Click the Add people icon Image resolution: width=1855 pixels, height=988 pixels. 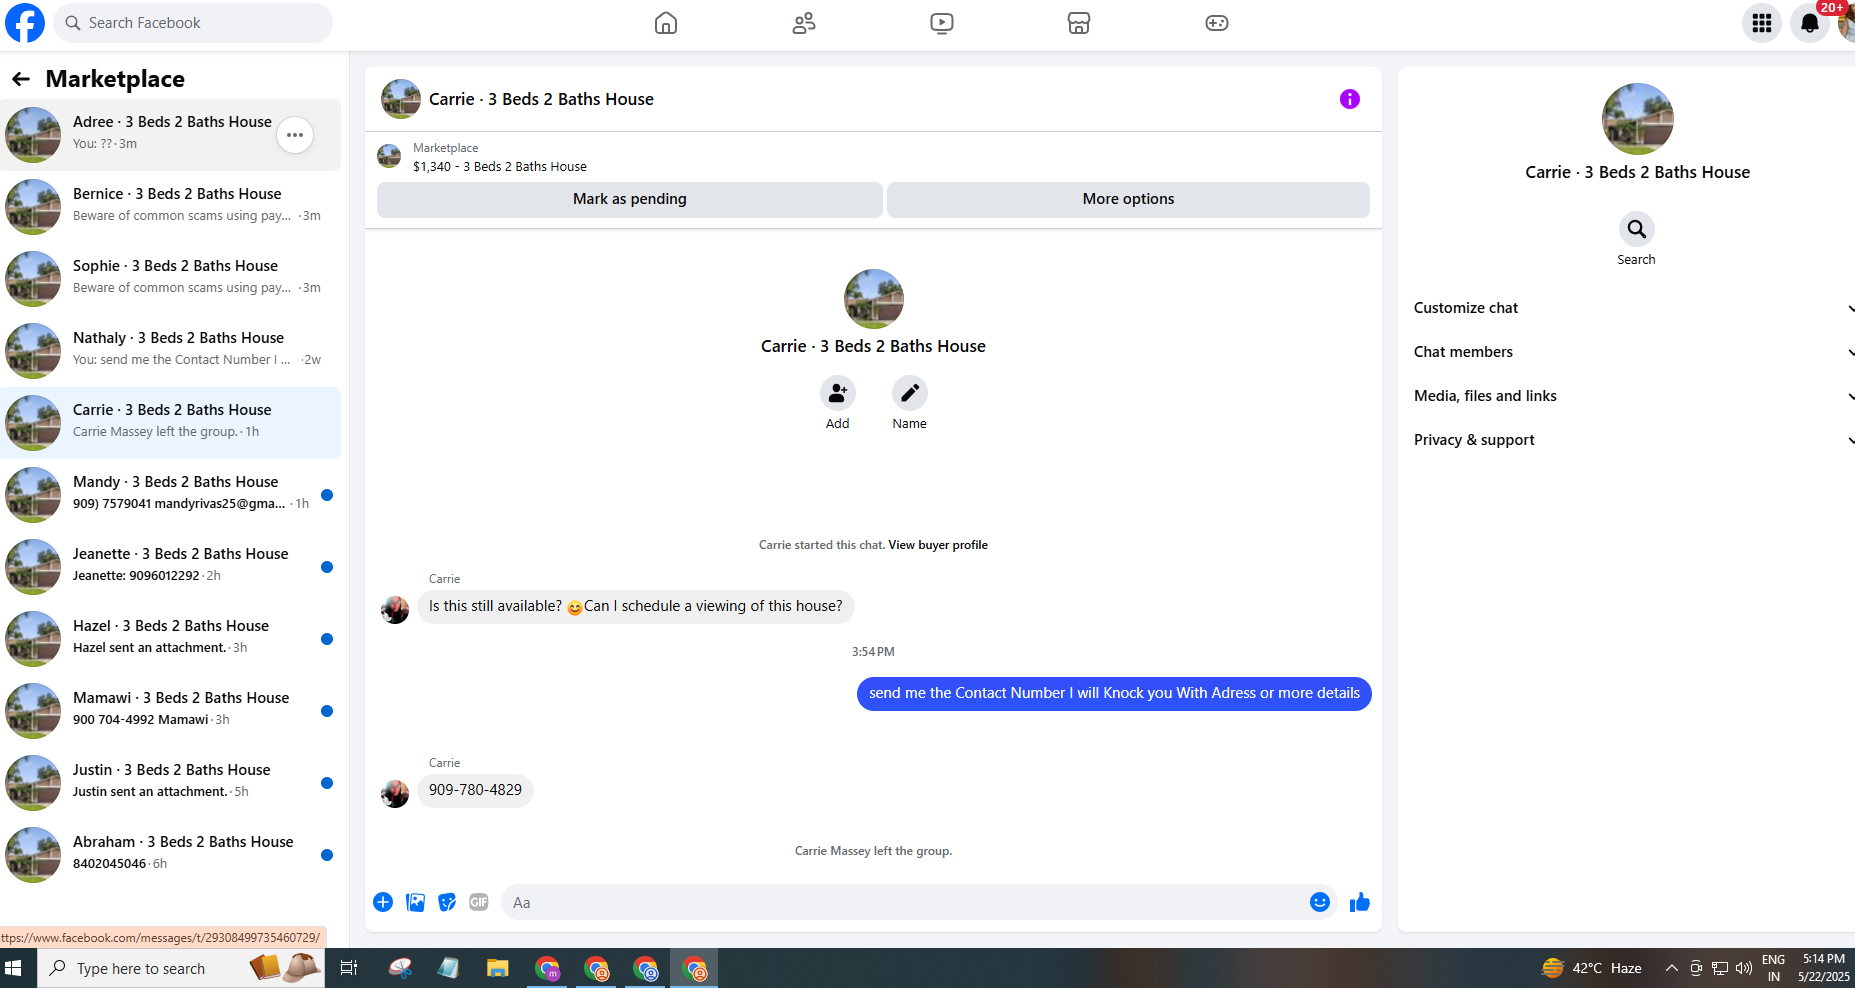(x=838, y=393)
